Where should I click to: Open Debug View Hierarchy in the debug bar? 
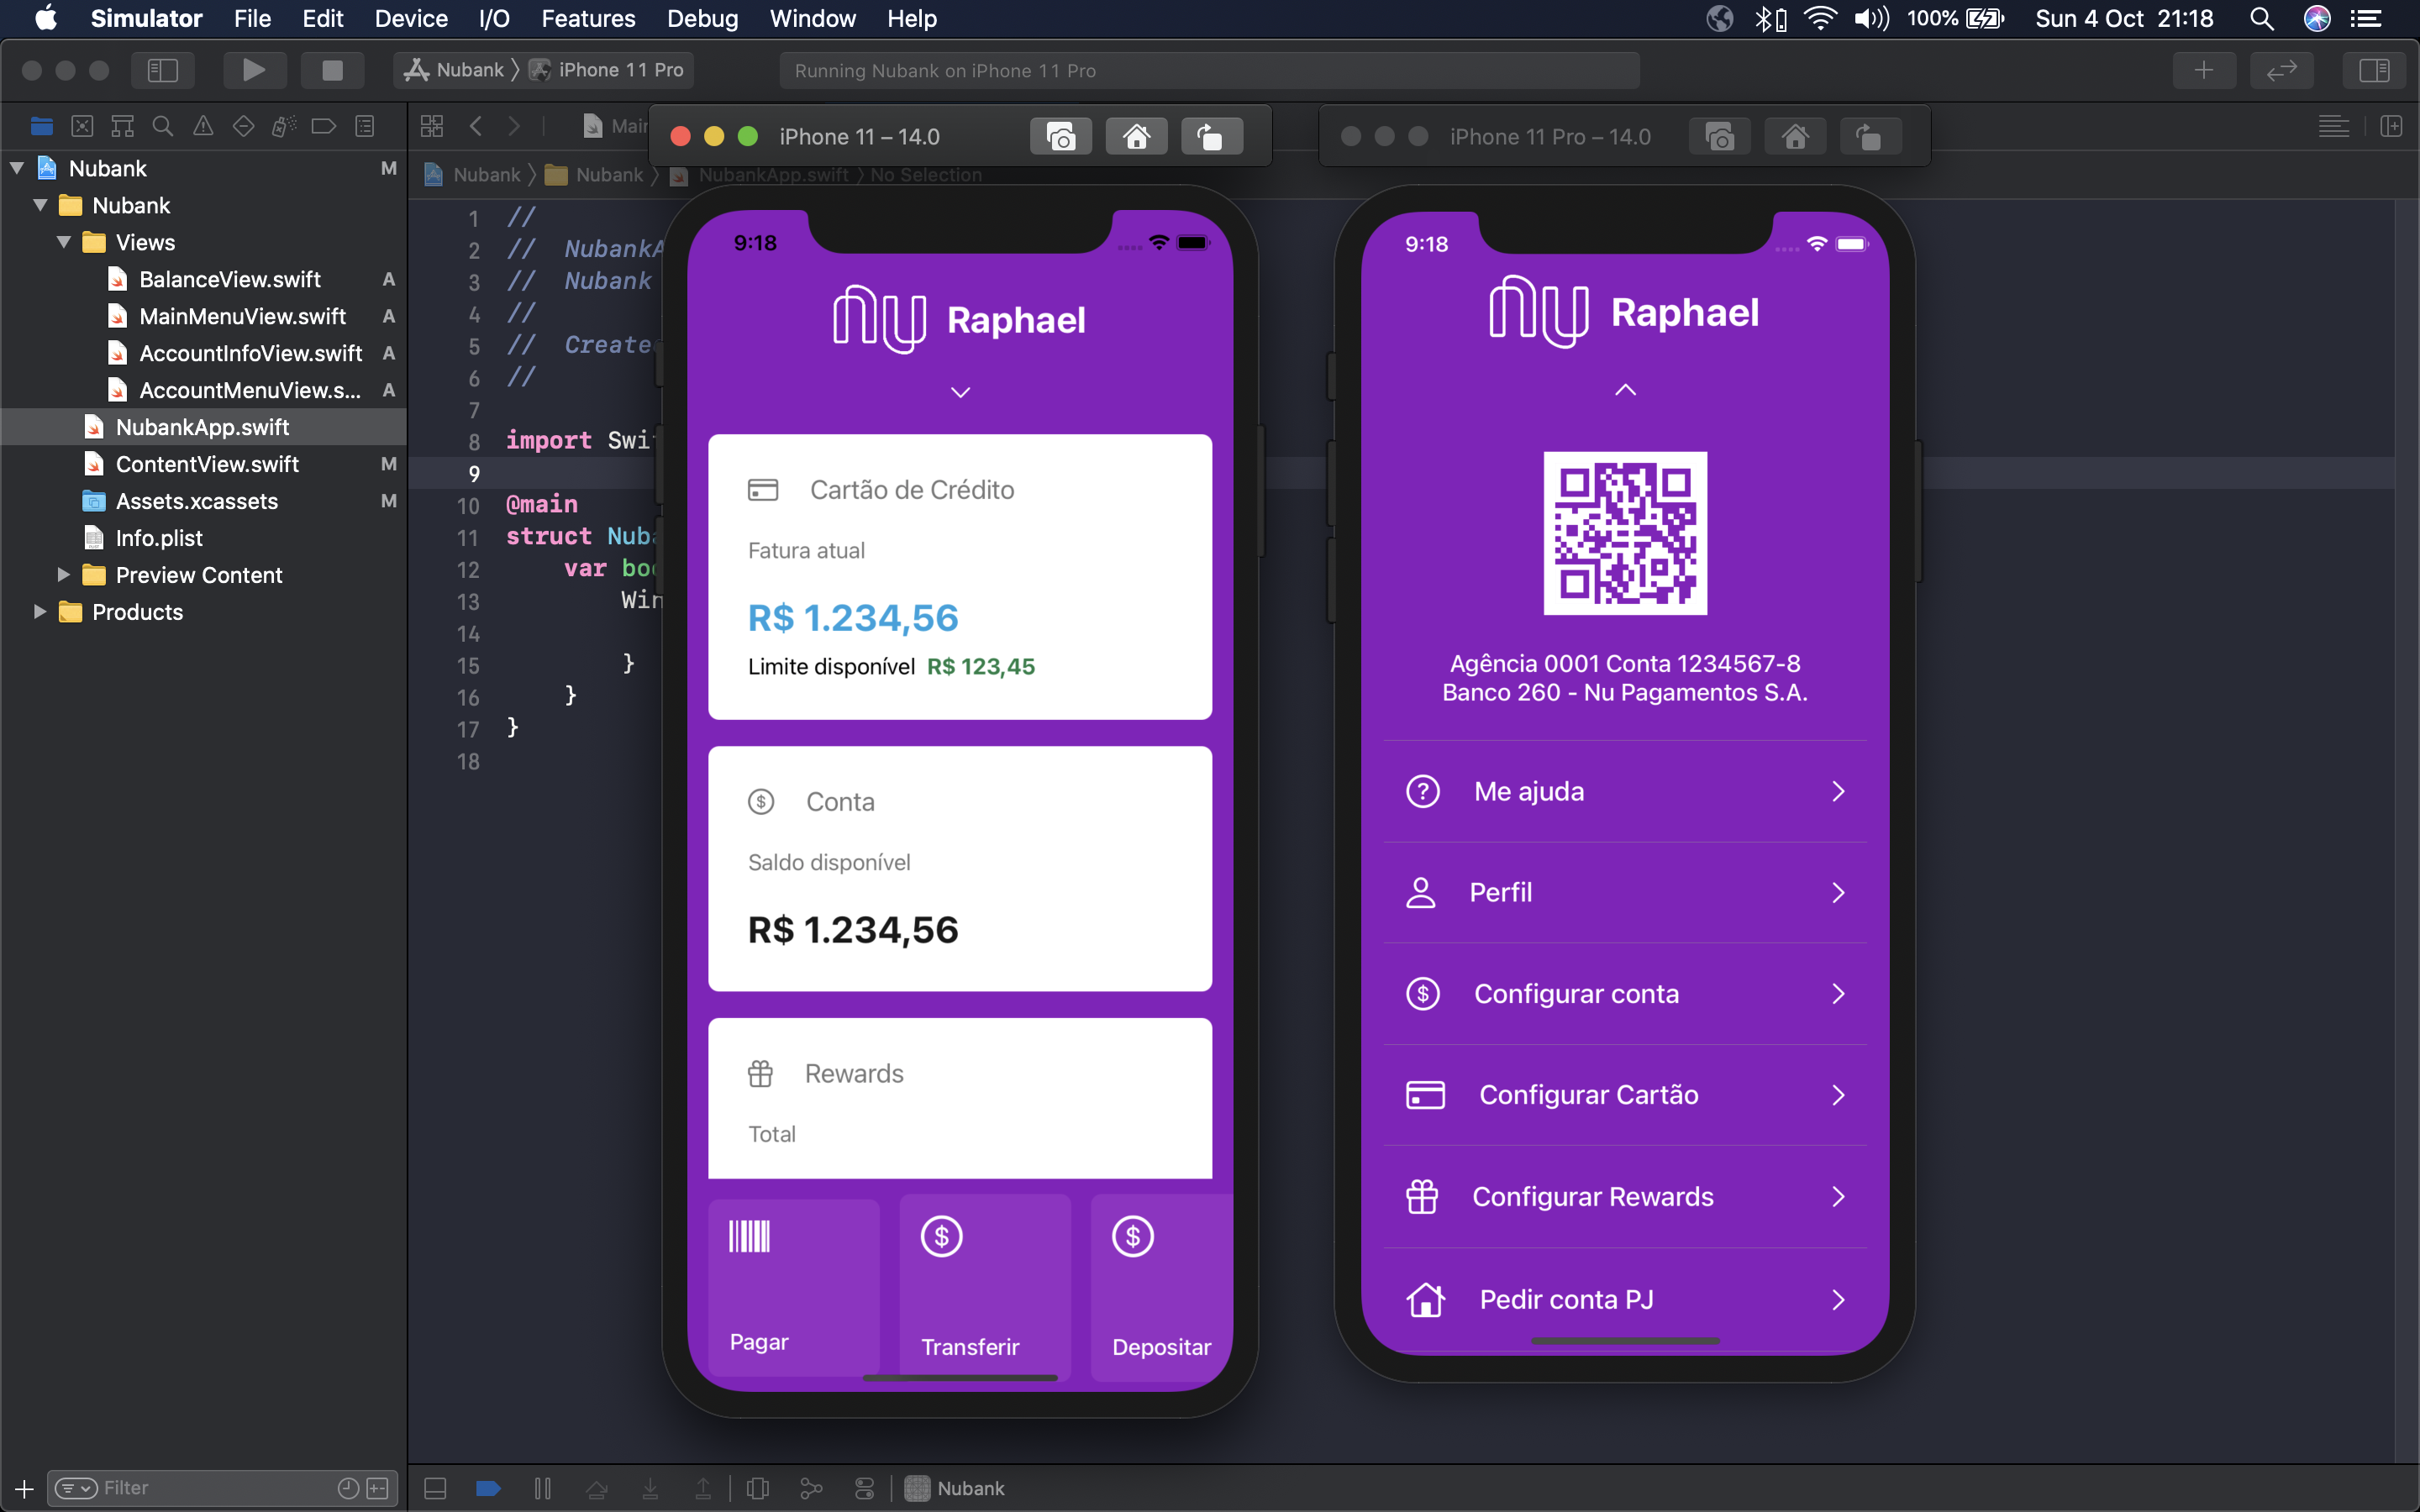757,1488
